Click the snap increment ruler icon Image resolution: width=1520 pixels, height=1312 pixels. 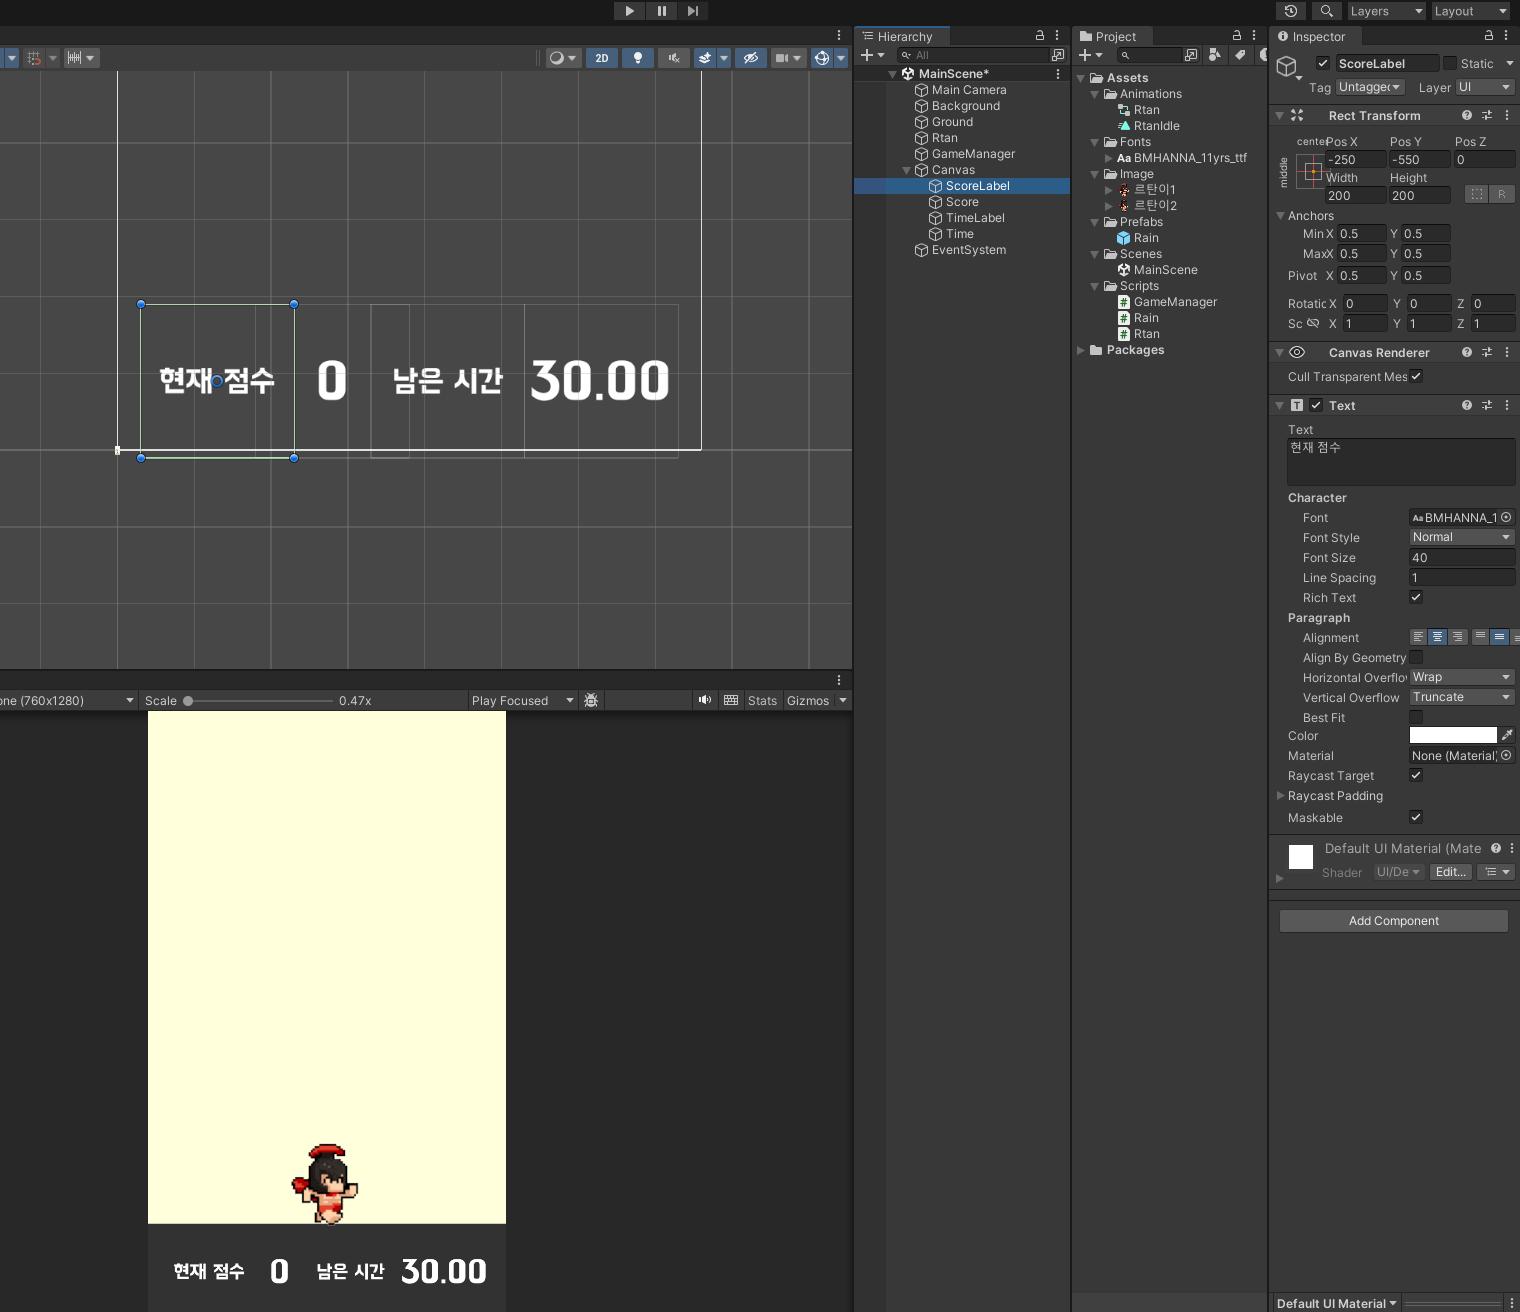(x=74, y=58)
